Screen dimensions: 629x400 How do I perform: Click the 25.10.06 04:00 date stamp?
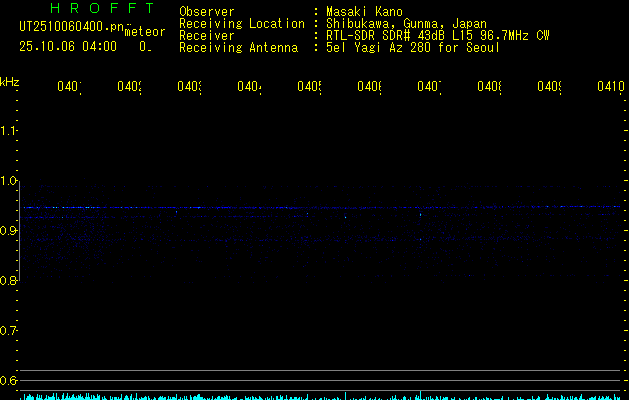(67, 46)
